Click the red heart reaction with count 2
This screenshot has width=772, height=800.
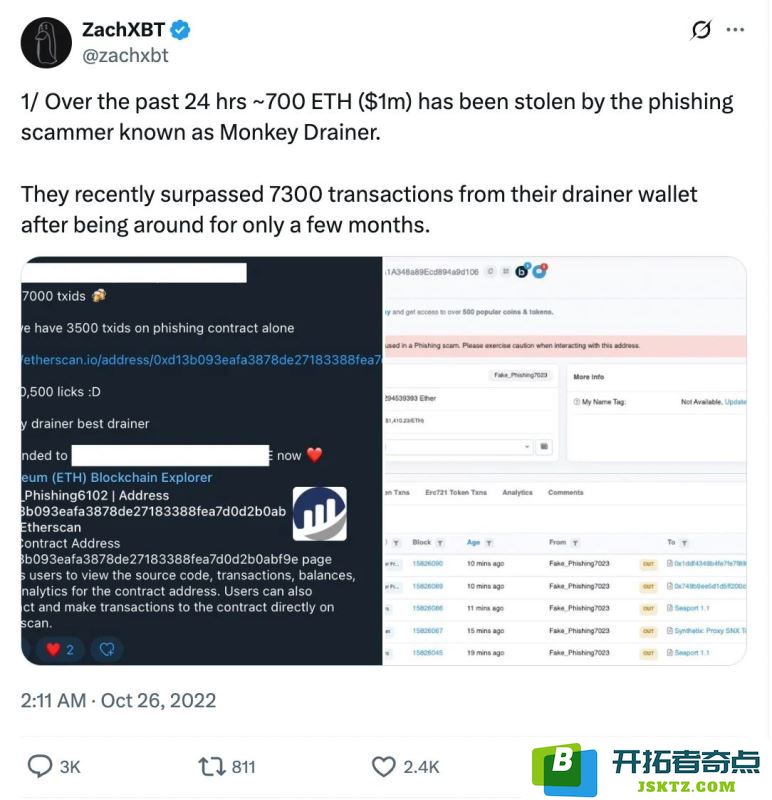[x=60, y=649]
